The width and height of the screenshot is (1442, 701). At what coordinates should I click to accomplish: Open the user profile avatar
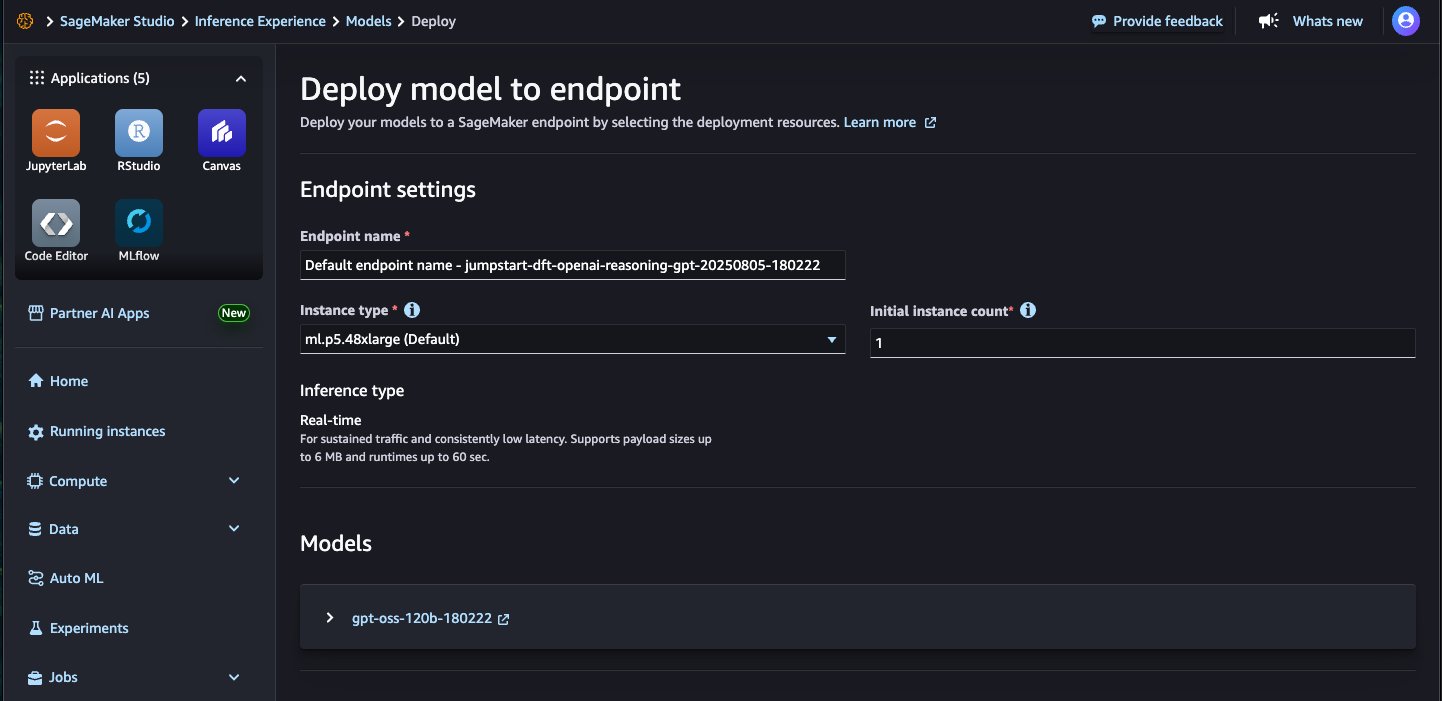pyautogui.click(x=1406, y=21)
